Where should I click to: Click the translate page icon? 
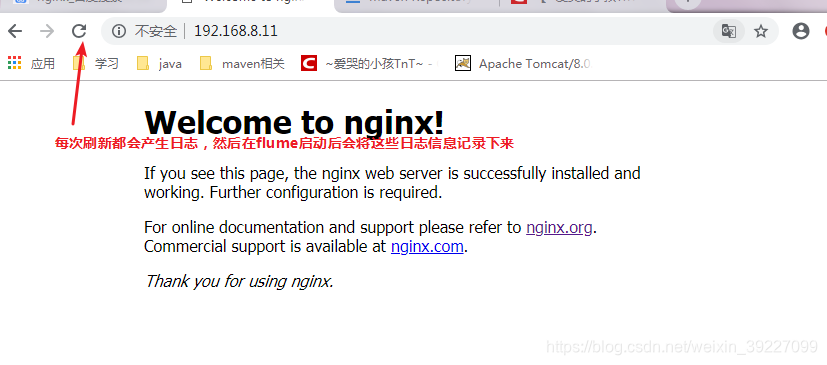click(729, 32)
